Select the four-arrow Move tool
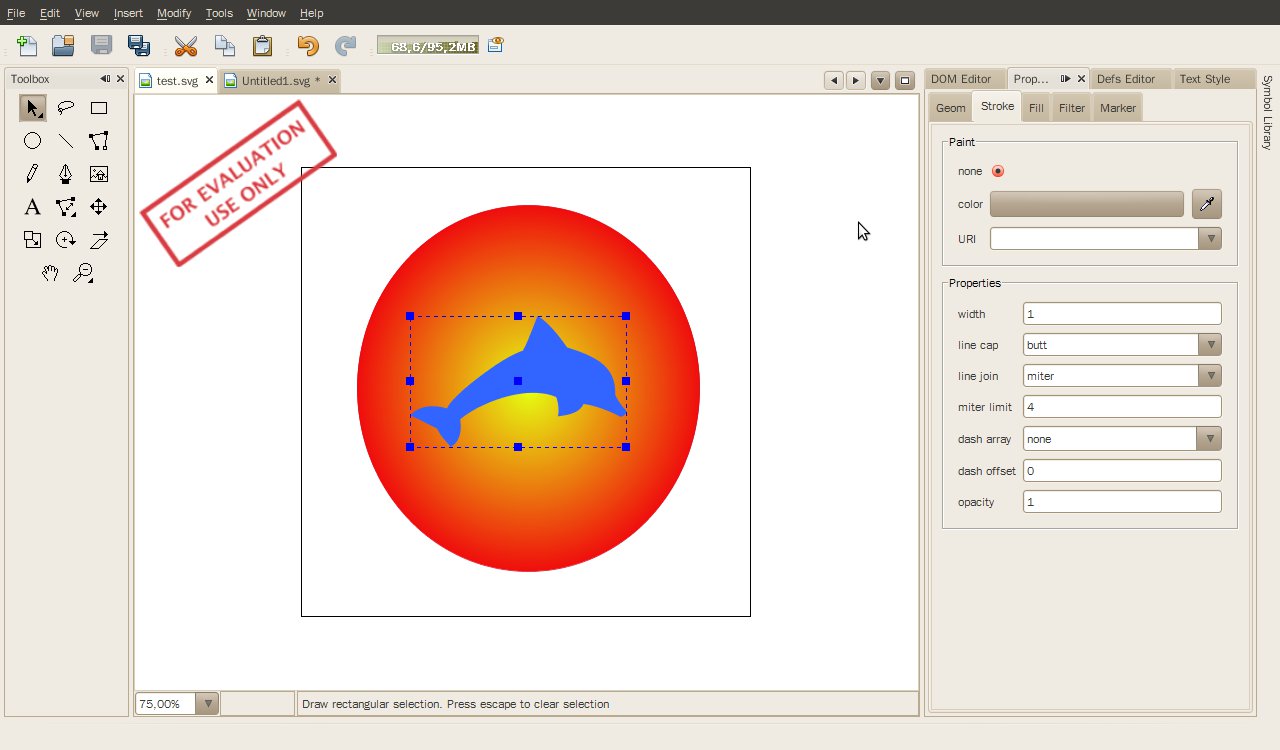Image resolution: width=1280 pixels, height=750 pixels. tap(98, 207)
